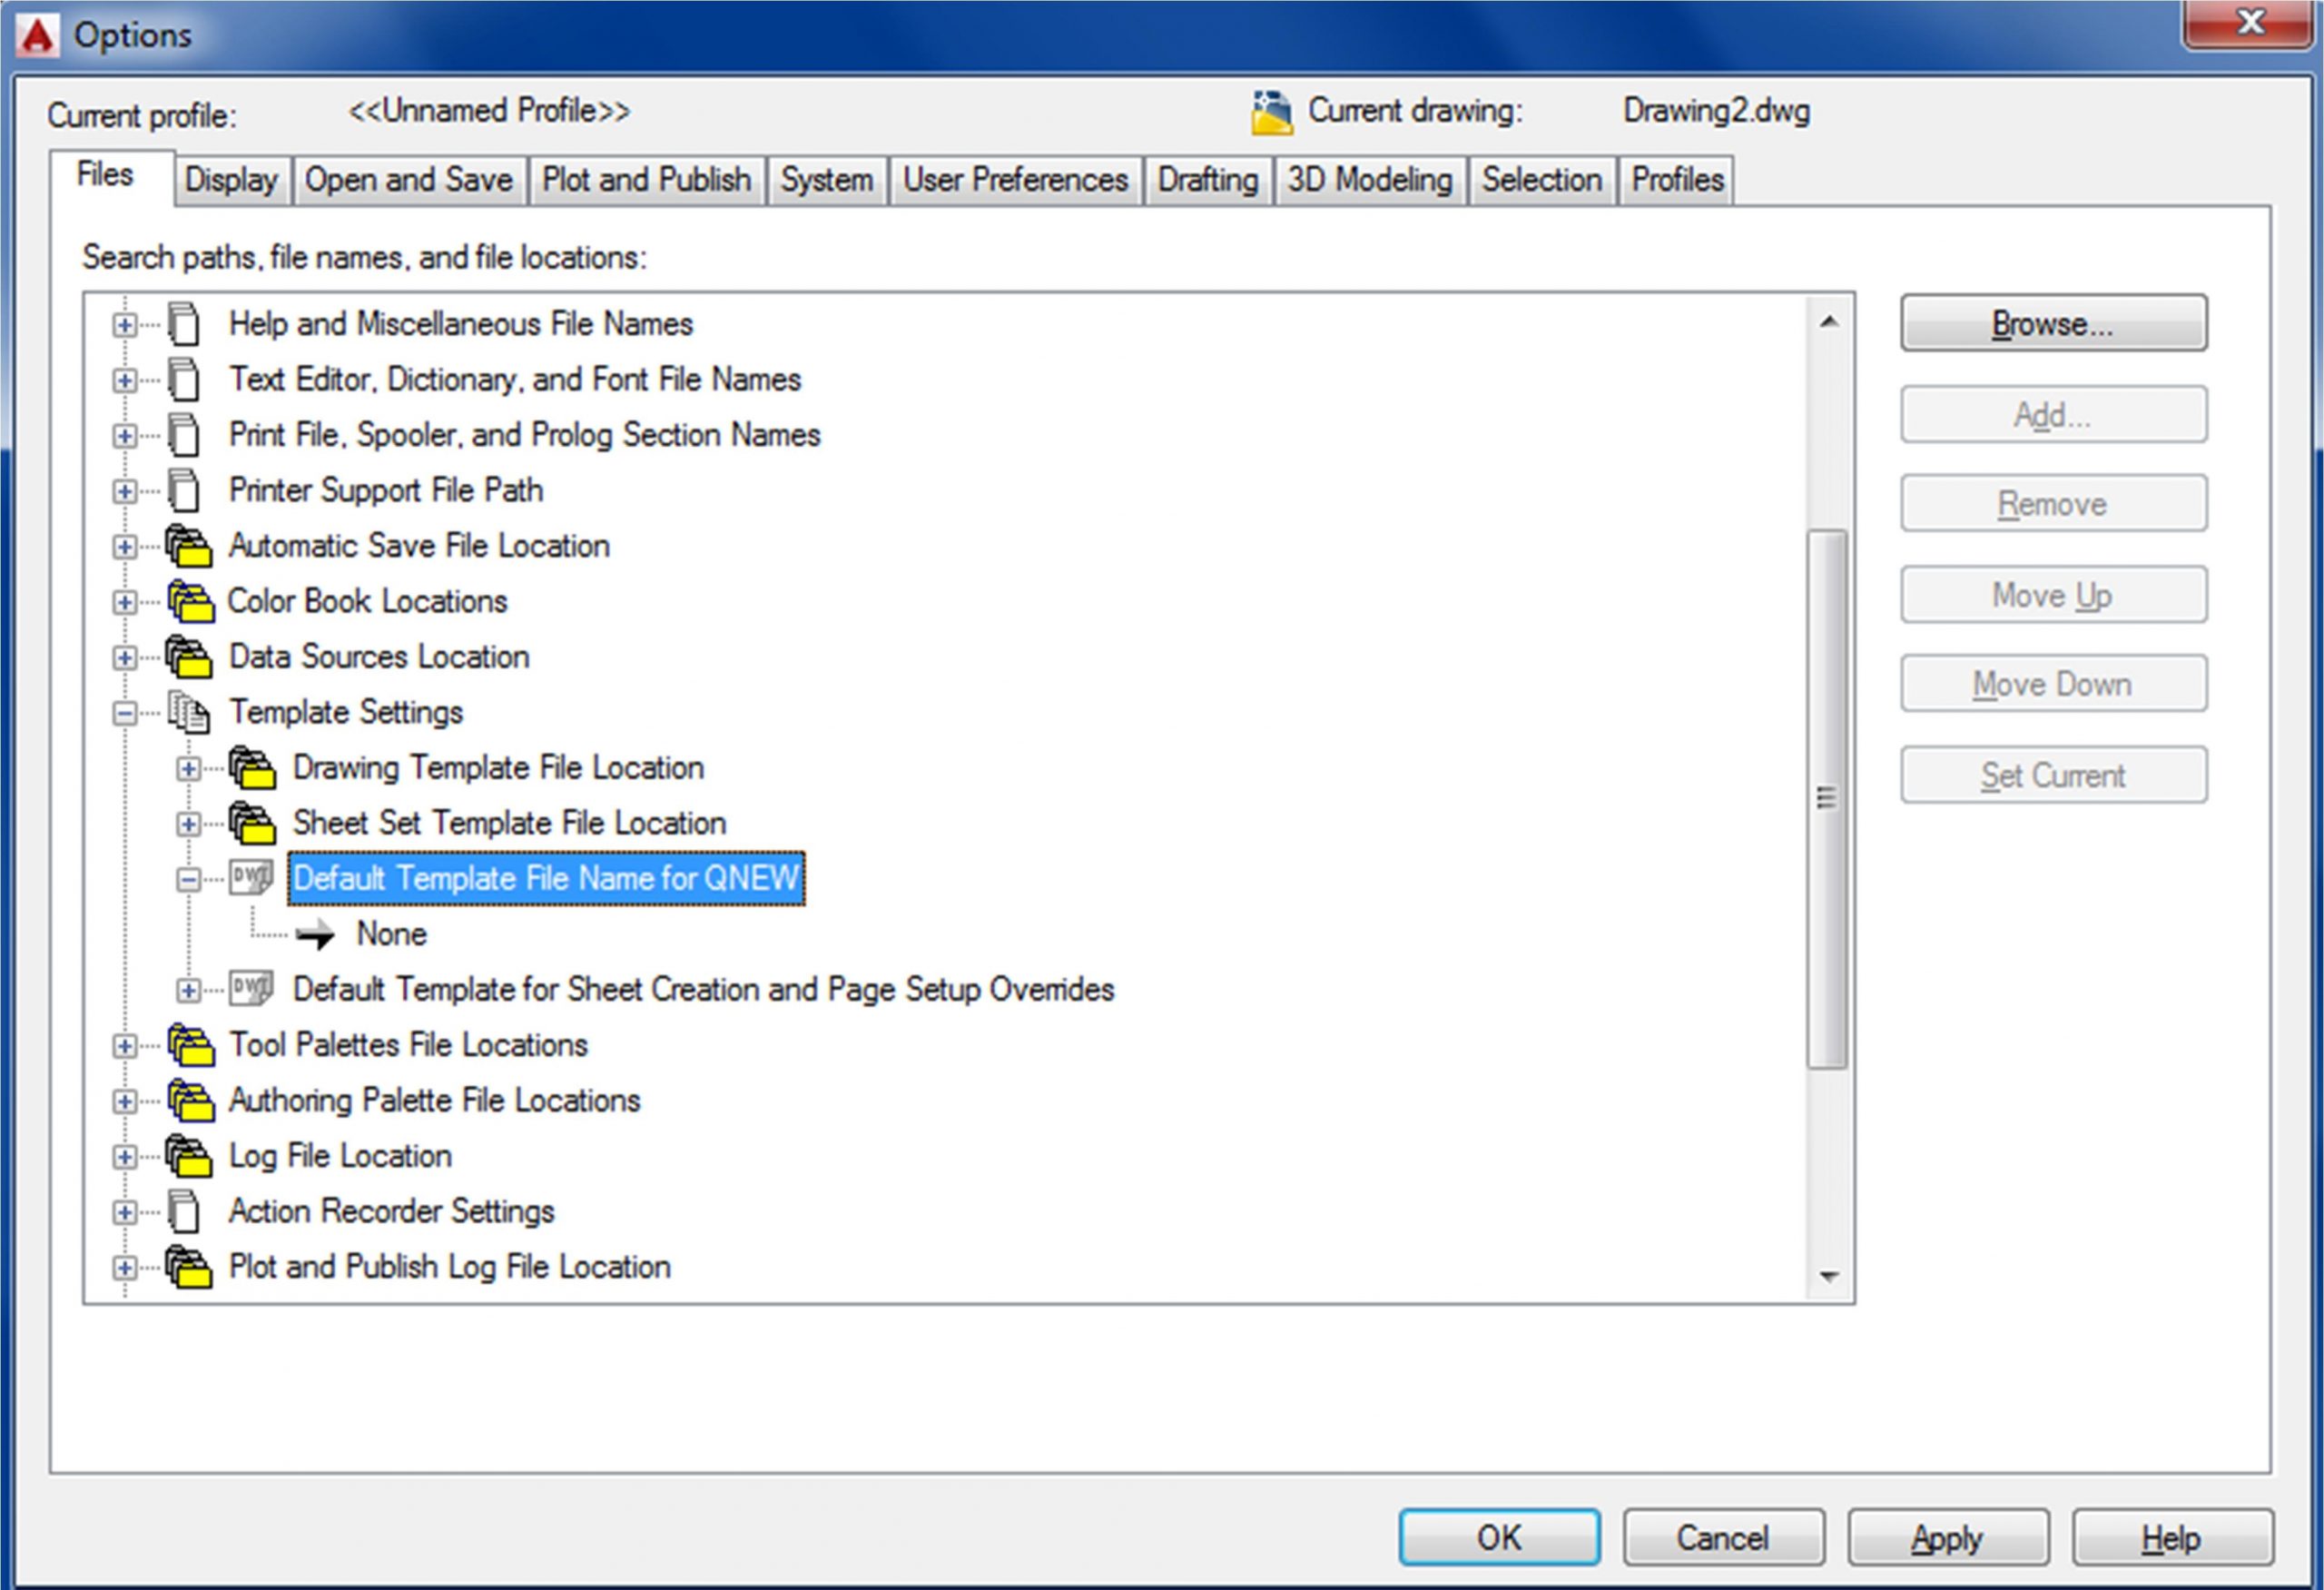2324x1590 pixels.
Task: Select the Printer Support File Path entry
Action: (x=386, y=491)
